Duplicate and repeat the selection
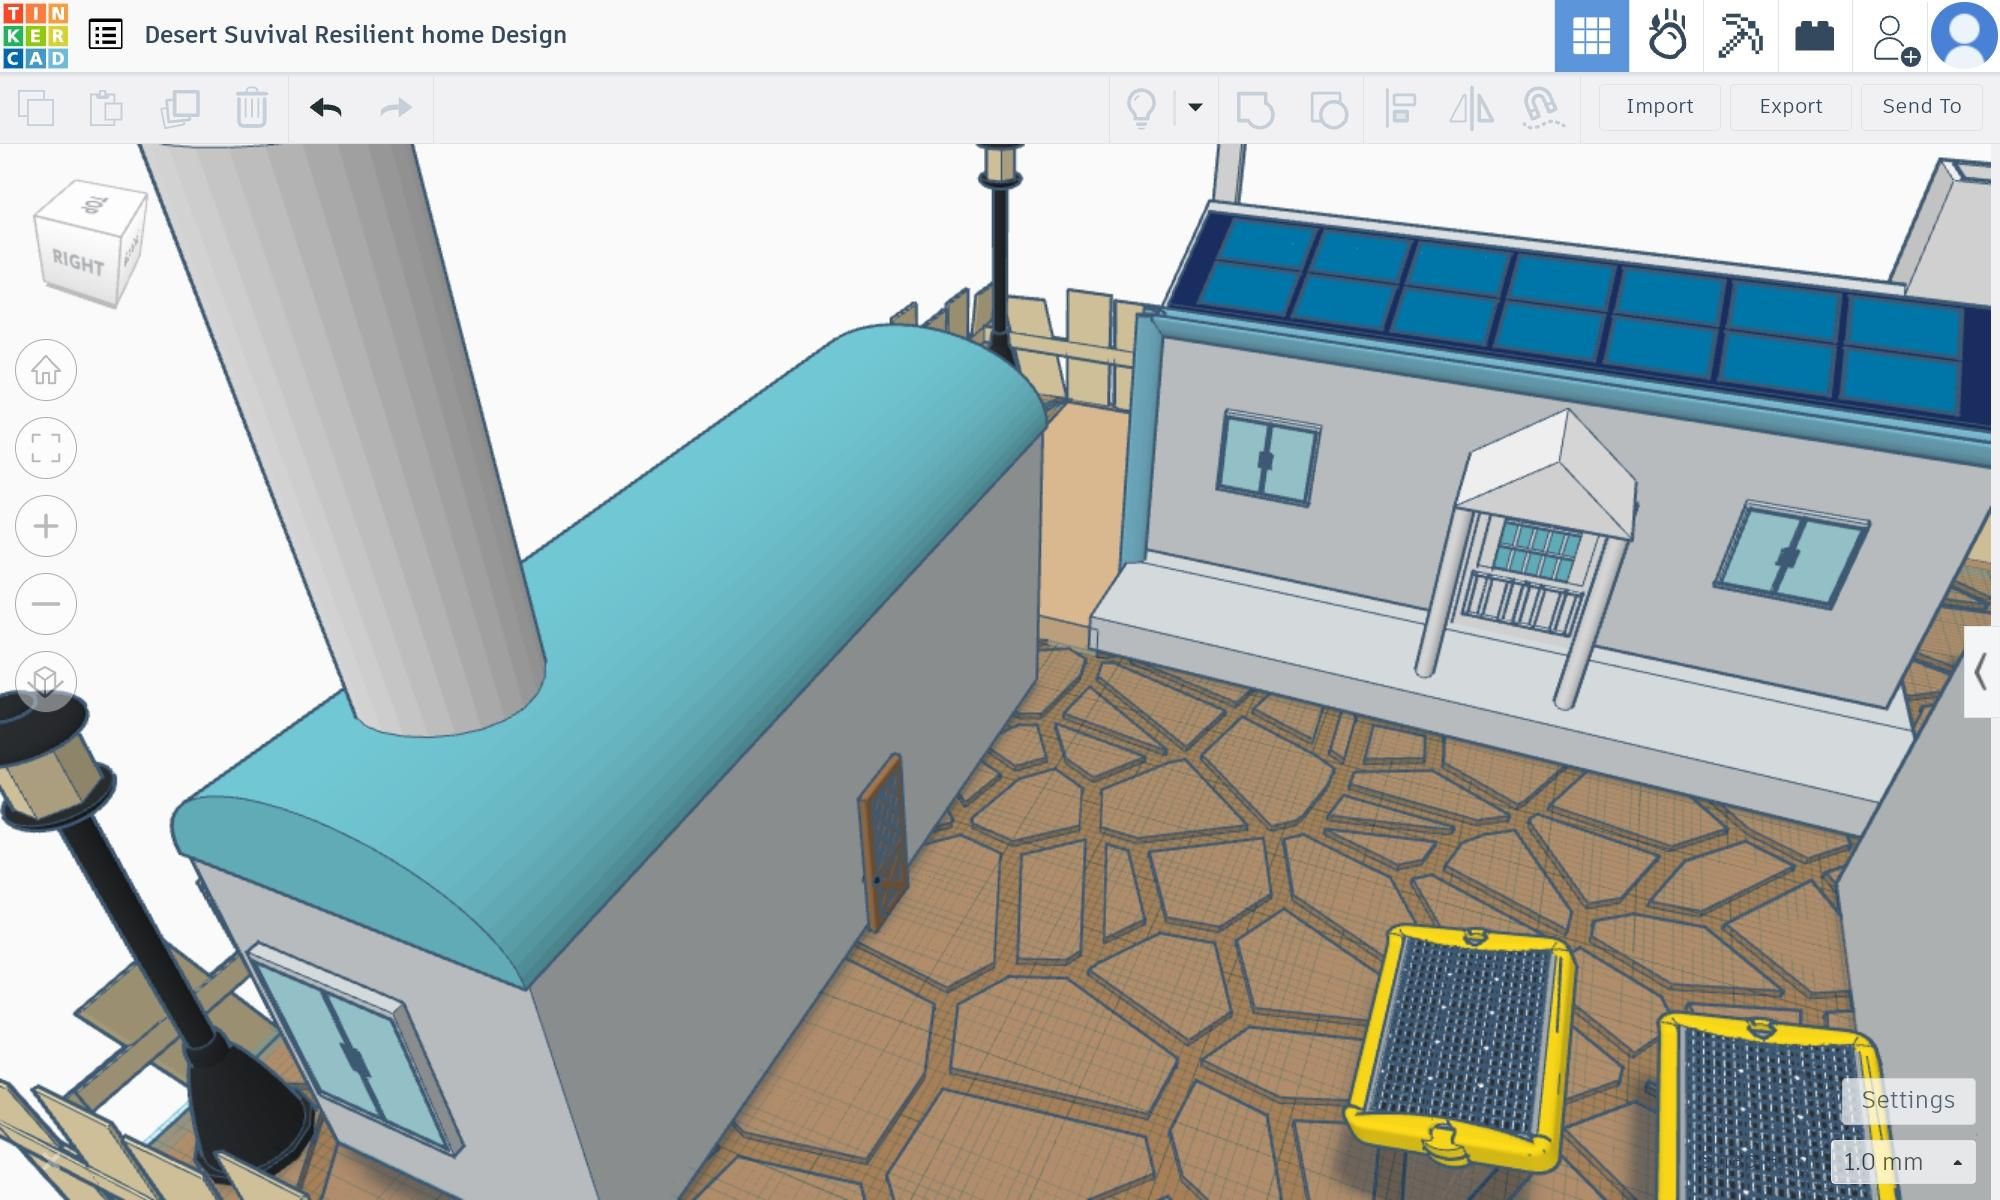The image size is (2000, 1200). (182, 107)
